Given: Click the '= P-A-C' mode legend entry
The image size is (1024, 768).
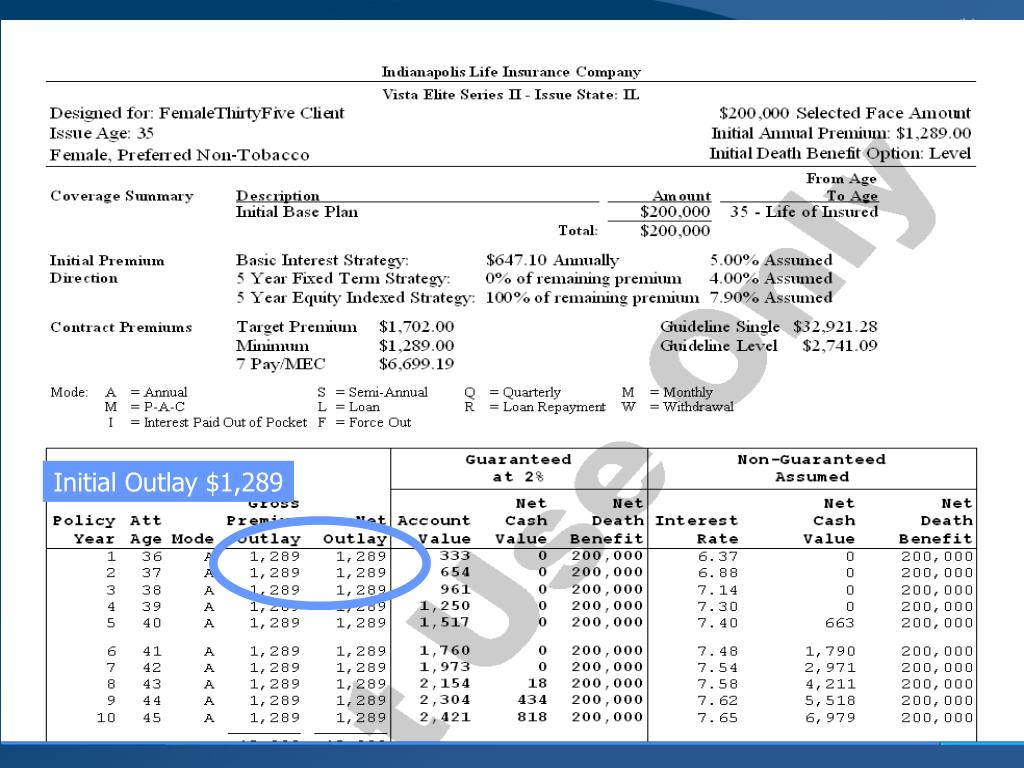Looking at the screenshot, I should coord(157,407).
